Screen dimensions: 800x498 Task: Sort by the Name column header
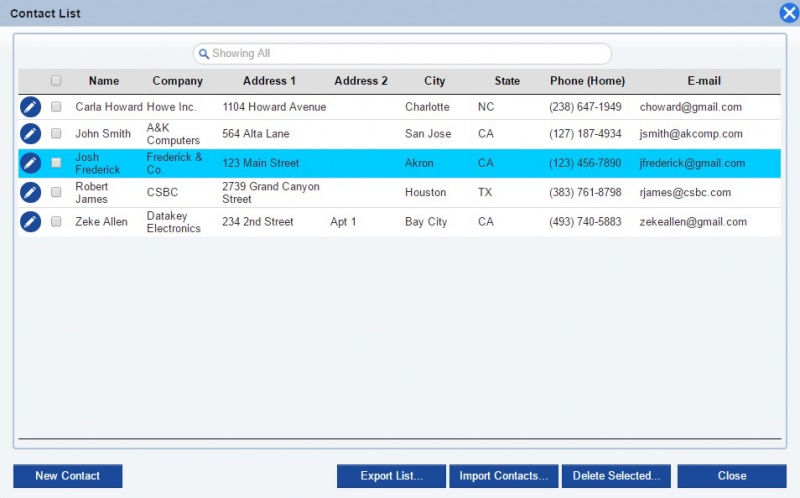pyautogui.click(x=103, y=81)
